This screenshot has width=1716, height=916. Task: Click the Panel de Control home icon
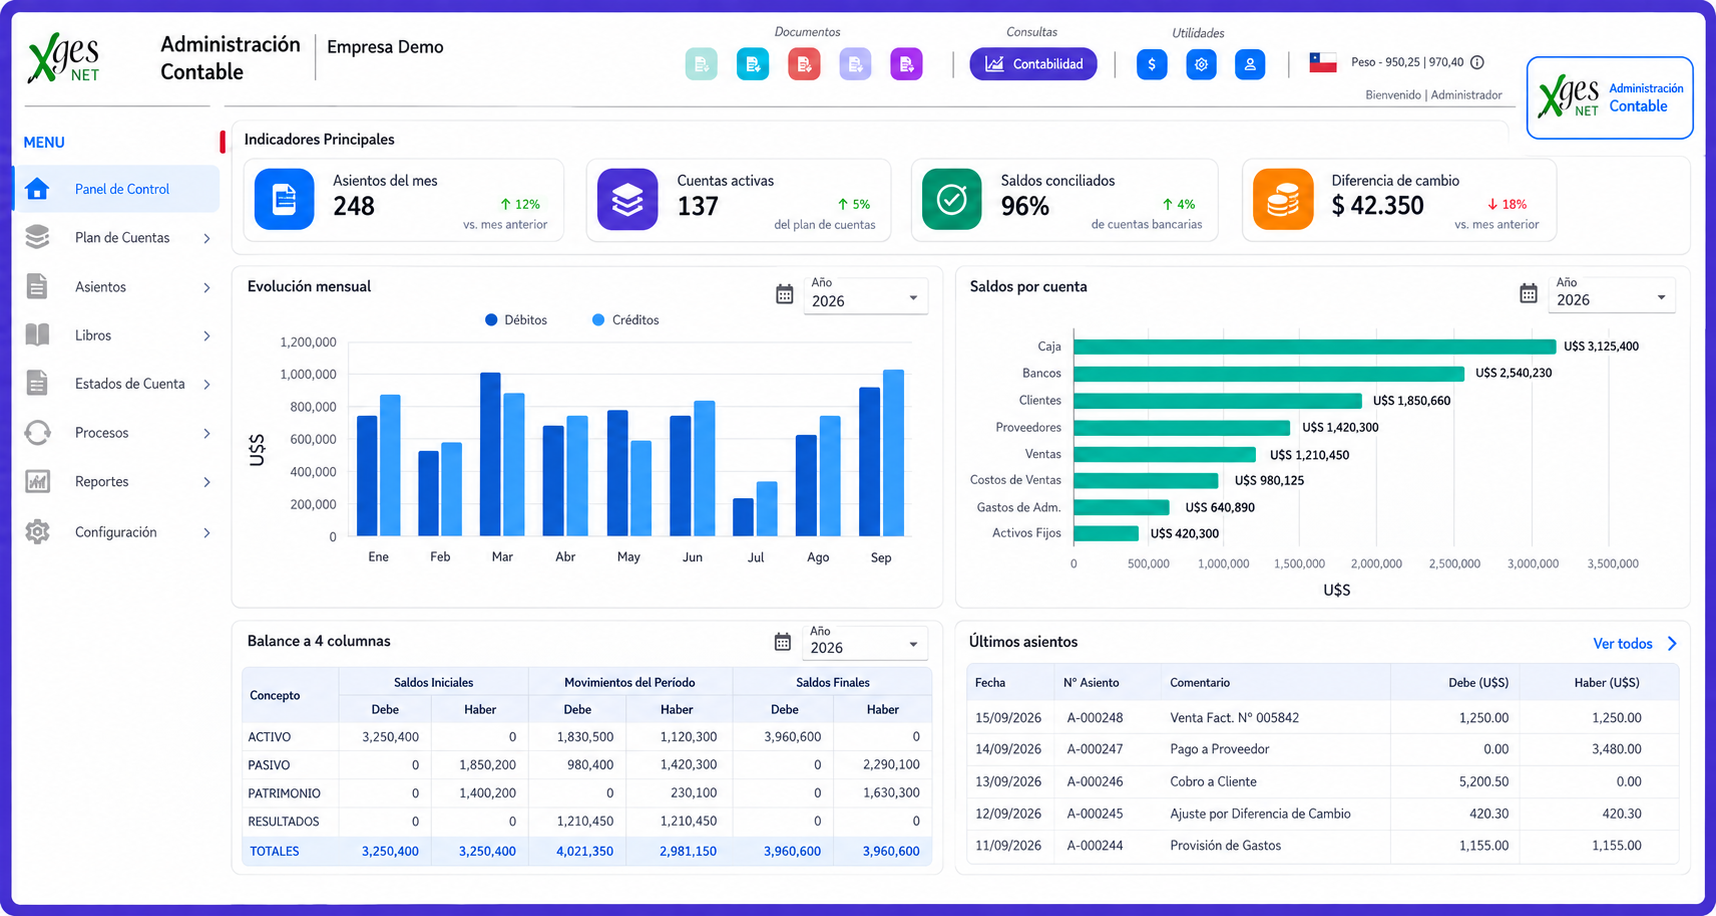37,189
